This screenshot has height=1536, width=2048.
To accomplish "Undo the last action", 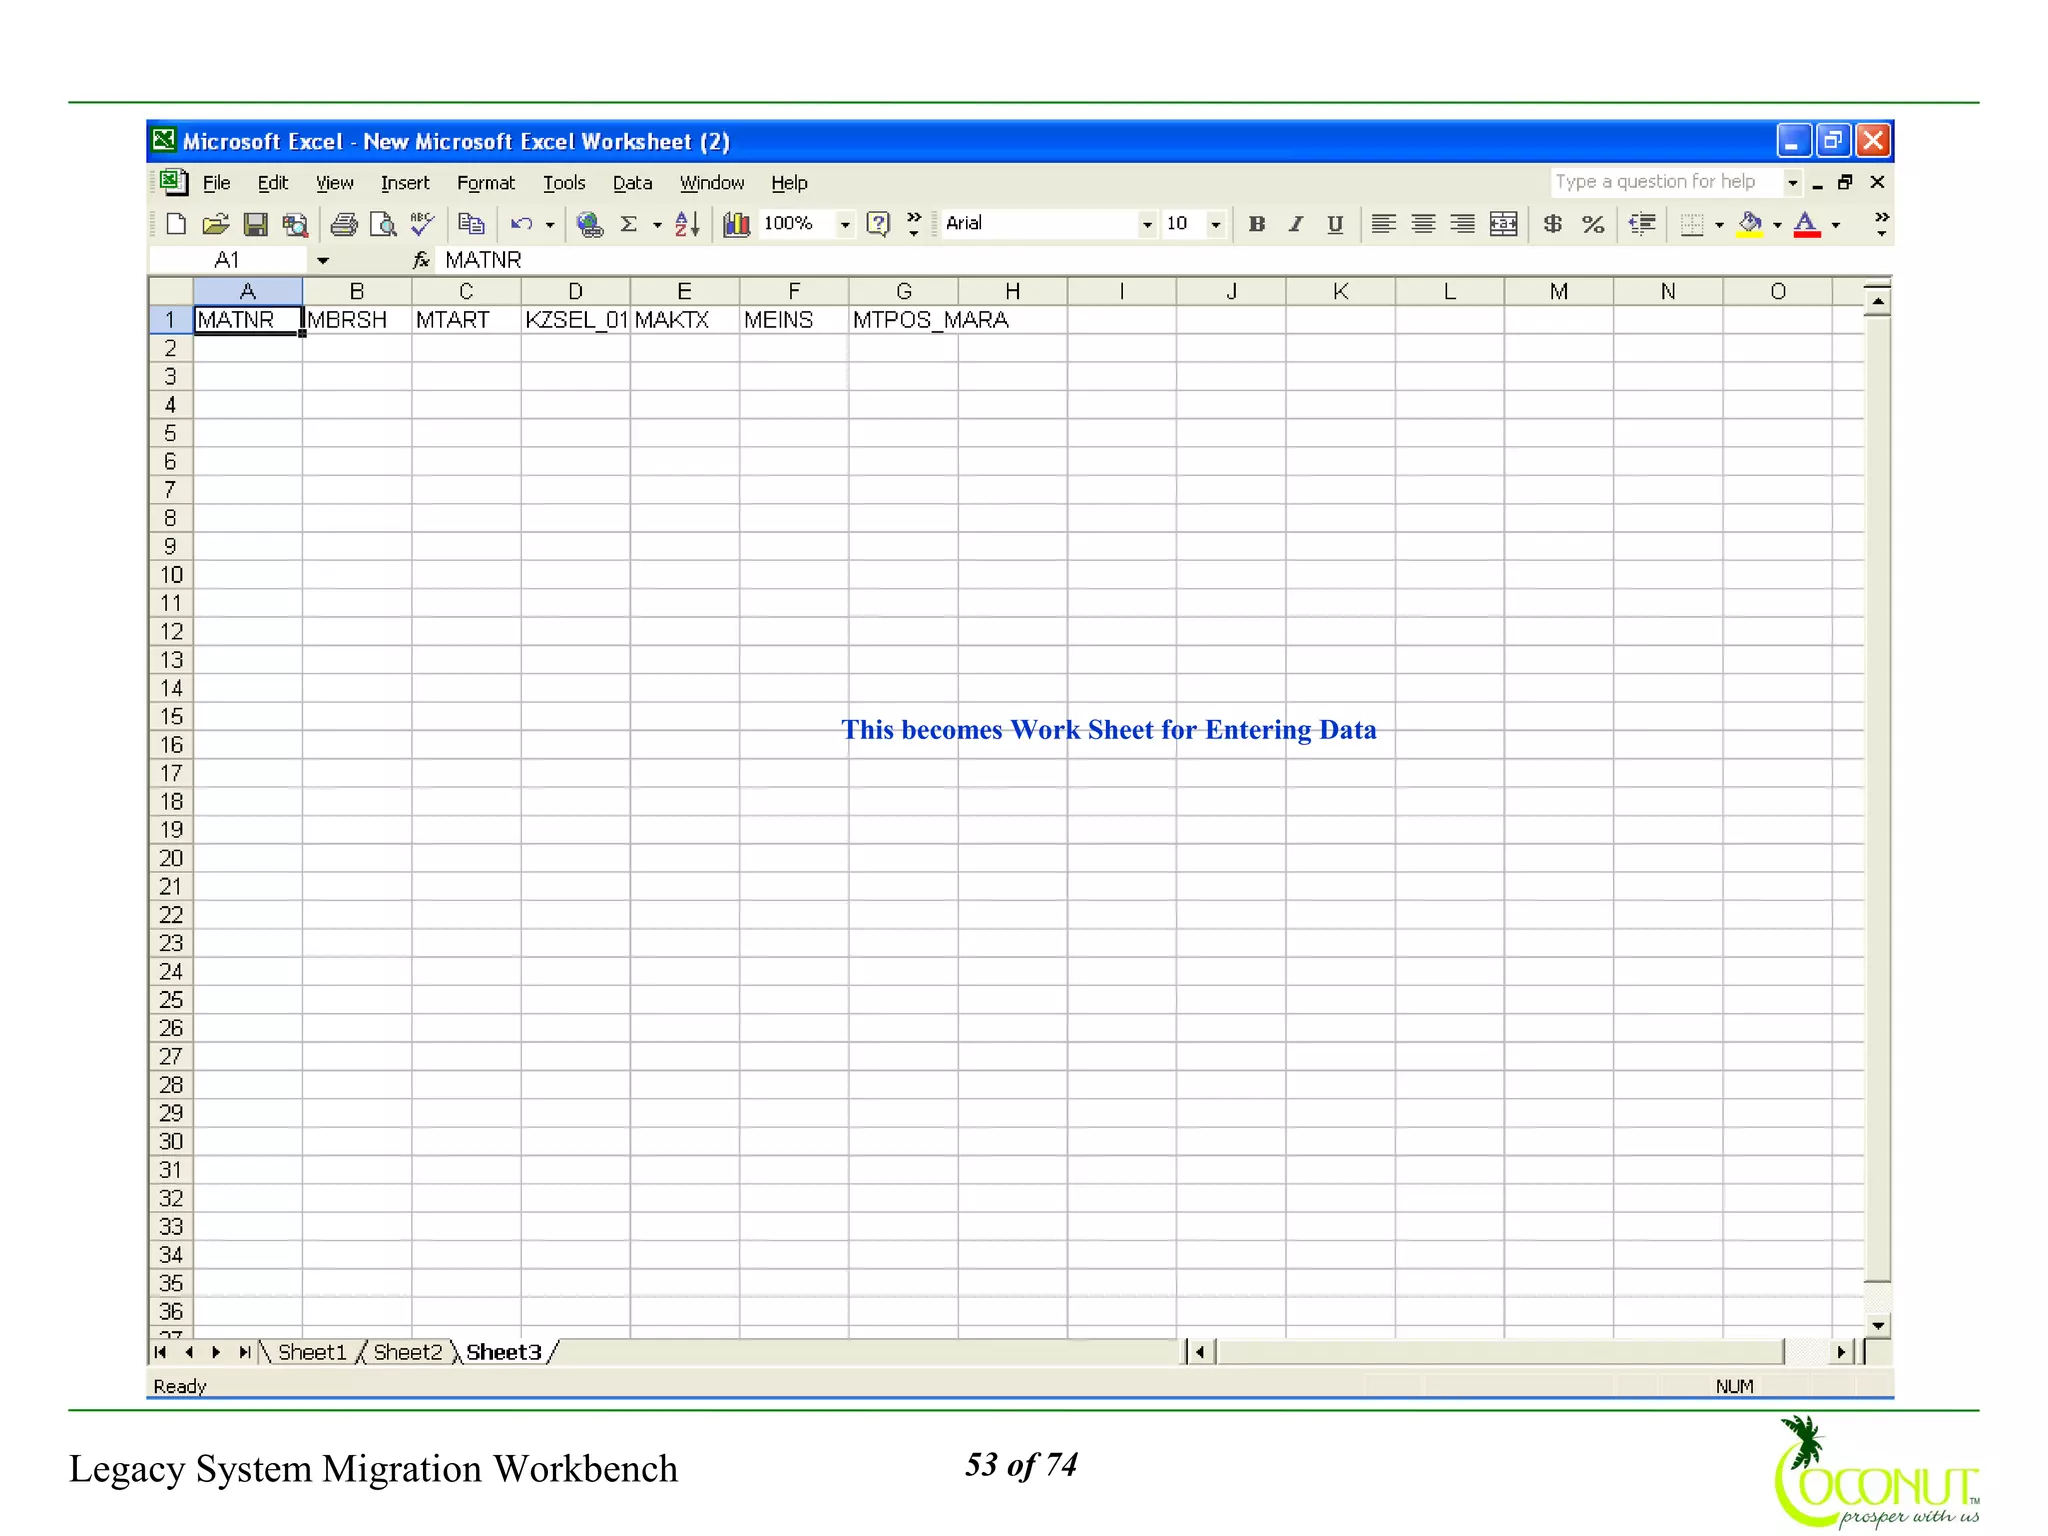I will [x=521, y=224].
